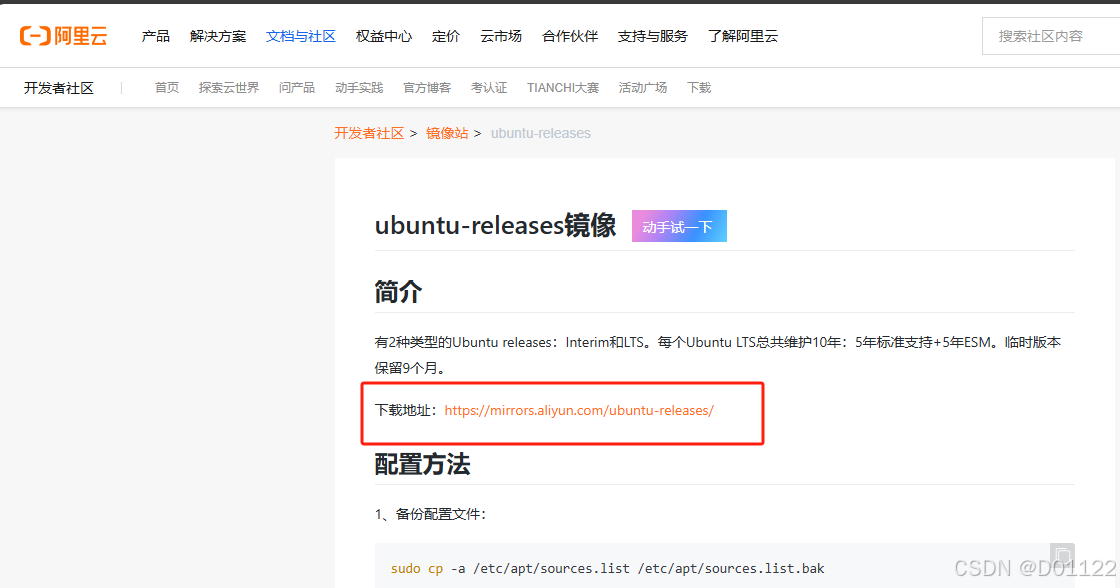Open 动手实践 section

tap(359, 88)
